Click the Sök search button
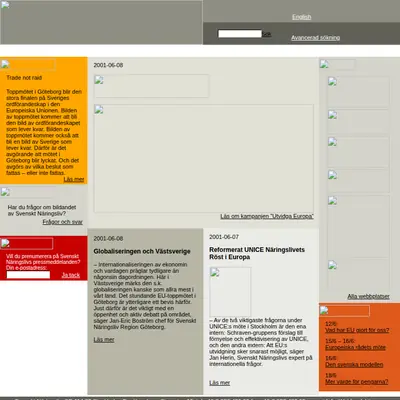Image resolution: width=400 pixels, height=400 pixels. coord(266,34)
